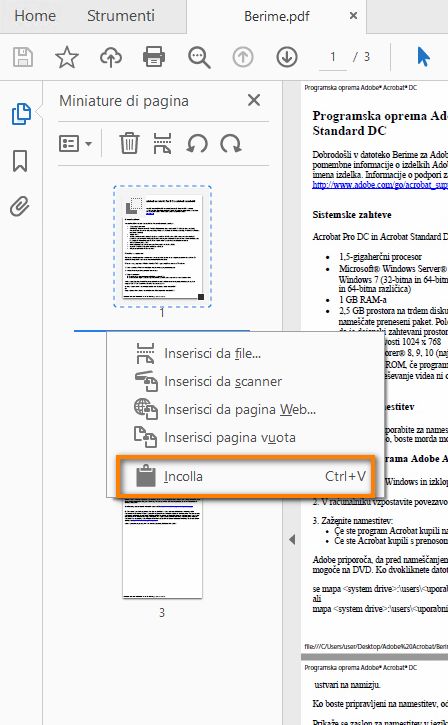Choose Inserisci da pagina Web…
The image size is (448, 725).
[x=245, y=410]
